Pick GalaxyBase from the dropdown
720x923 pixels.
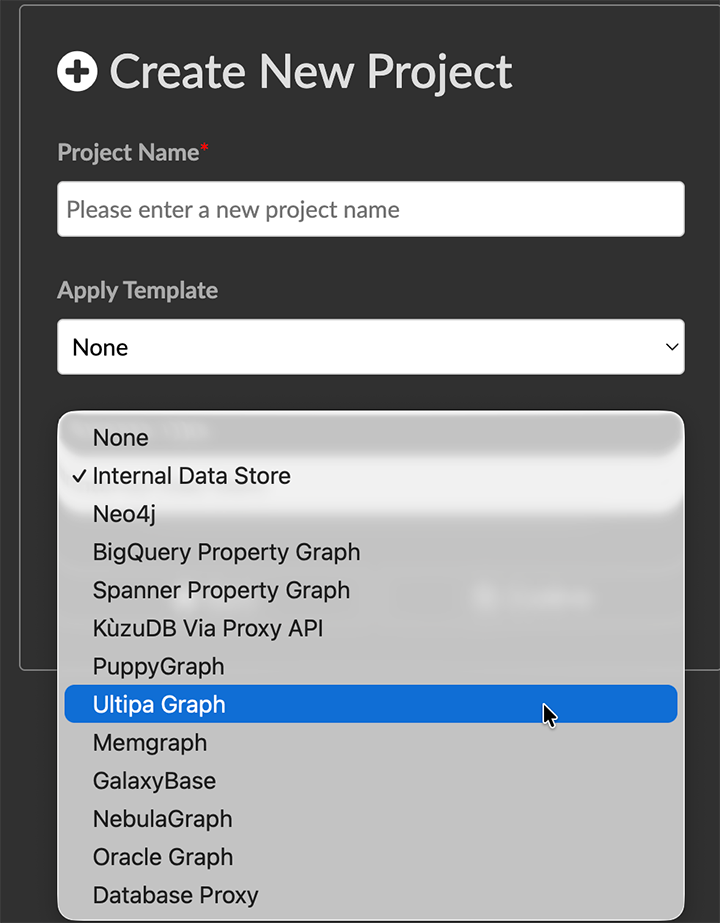pos(154,780)
